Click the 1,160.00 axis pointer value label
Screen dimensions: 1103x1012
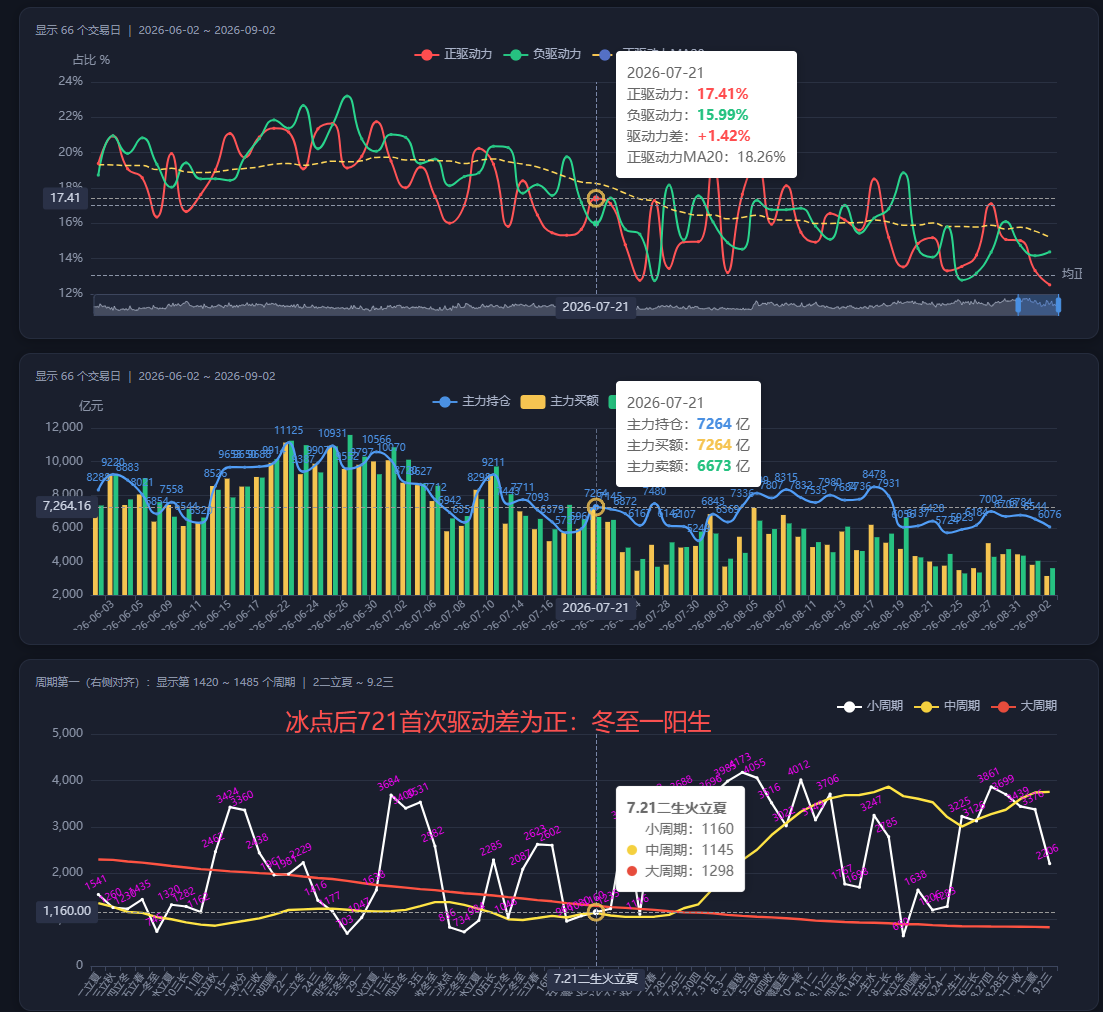pos(67,911)
